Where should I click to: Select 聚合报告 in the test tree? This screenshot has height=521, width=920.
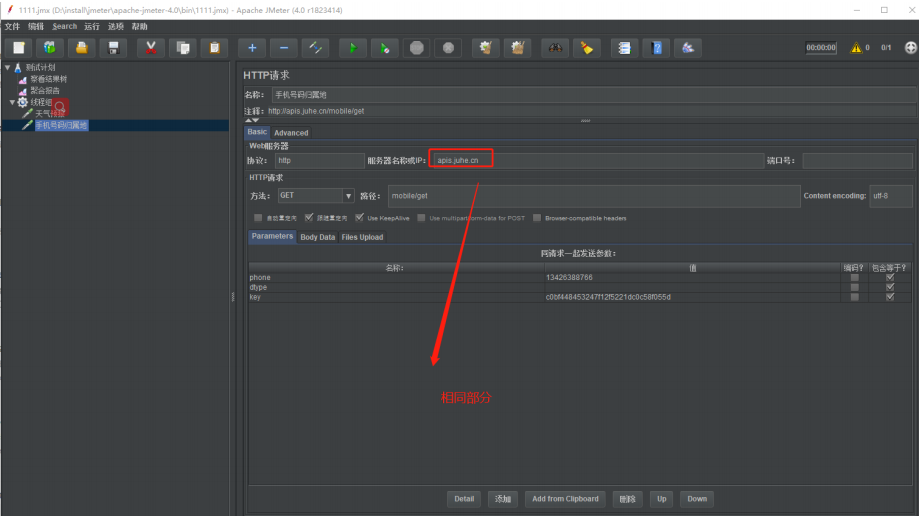point(45,90)
